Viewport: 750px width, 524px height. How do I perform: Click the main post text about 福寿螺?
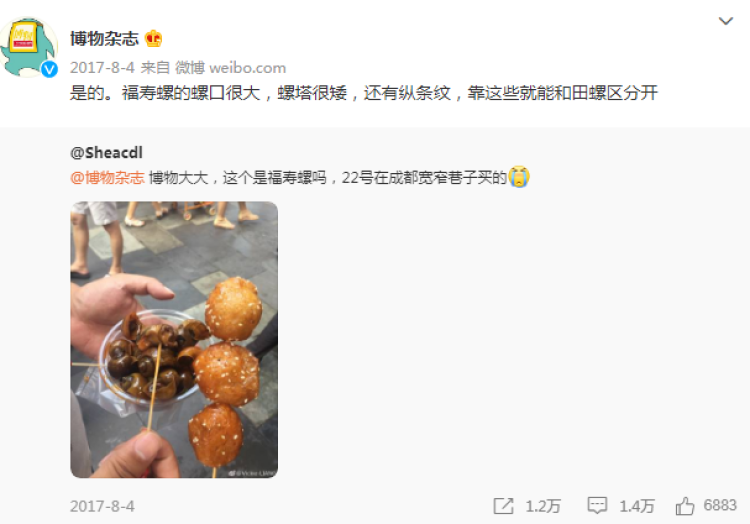(x=364, y=93)
